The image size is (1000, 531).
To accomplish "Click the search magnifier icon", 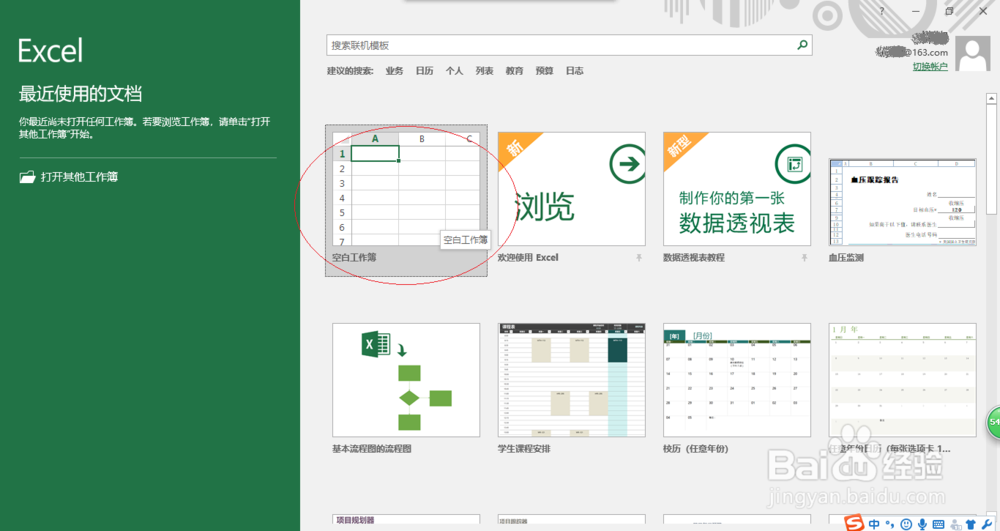I will (x=802, y=45).
